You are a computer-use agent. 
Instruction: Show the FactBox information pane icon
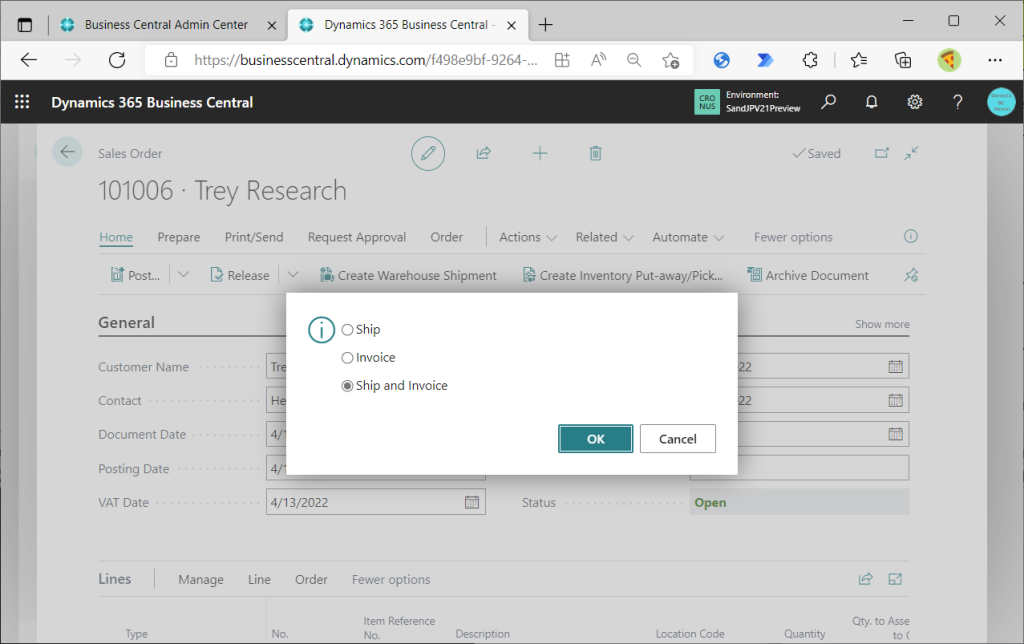[x=910, y=236]
